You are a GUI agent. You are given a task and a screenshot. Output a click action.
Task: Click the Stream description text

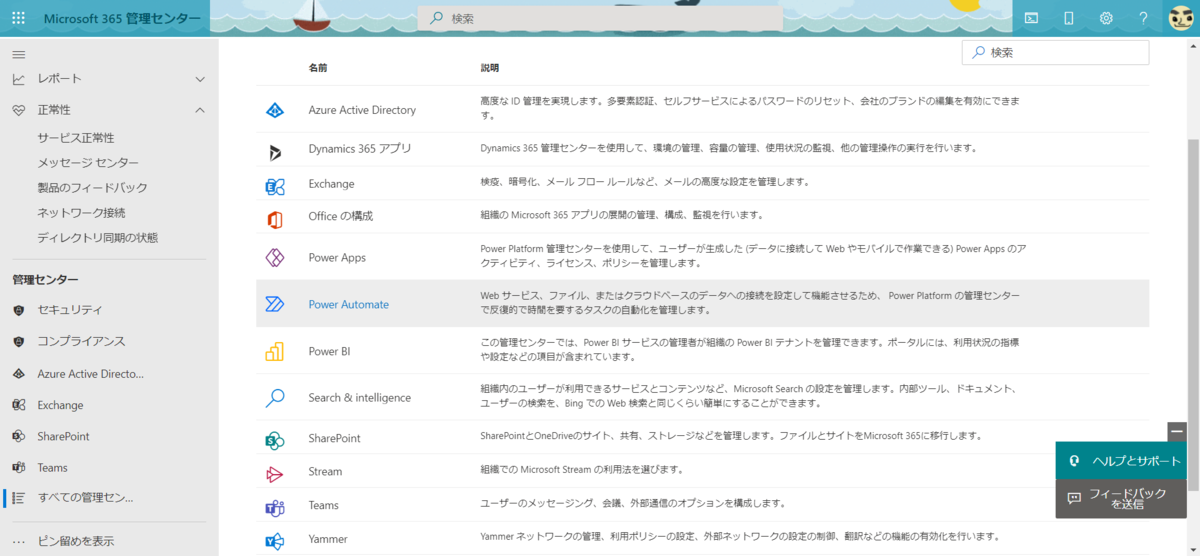click(582, 469)
